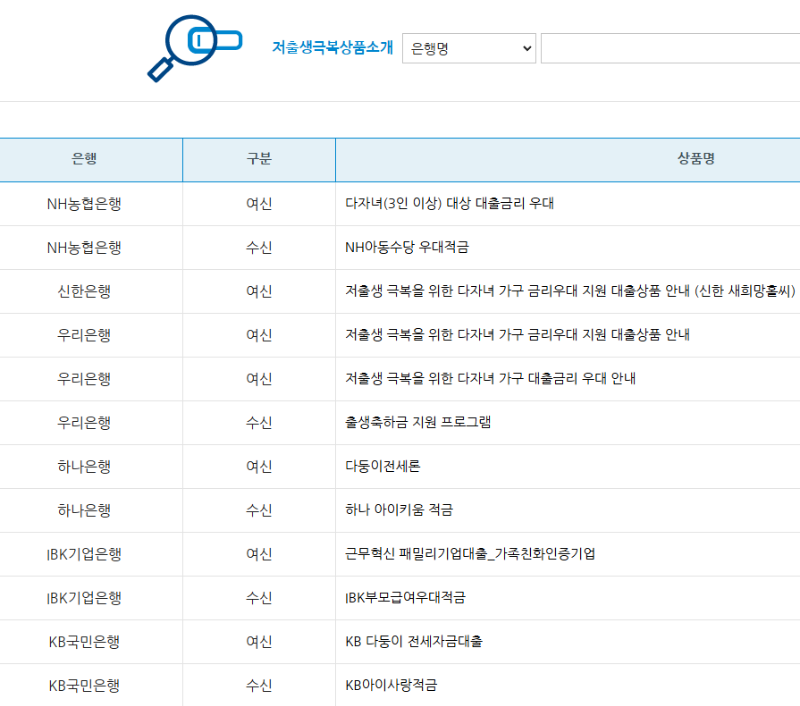Open KB 다둥이 전세자금대출
The height and width of the screenshot is (706, 800).
point(415,642)
